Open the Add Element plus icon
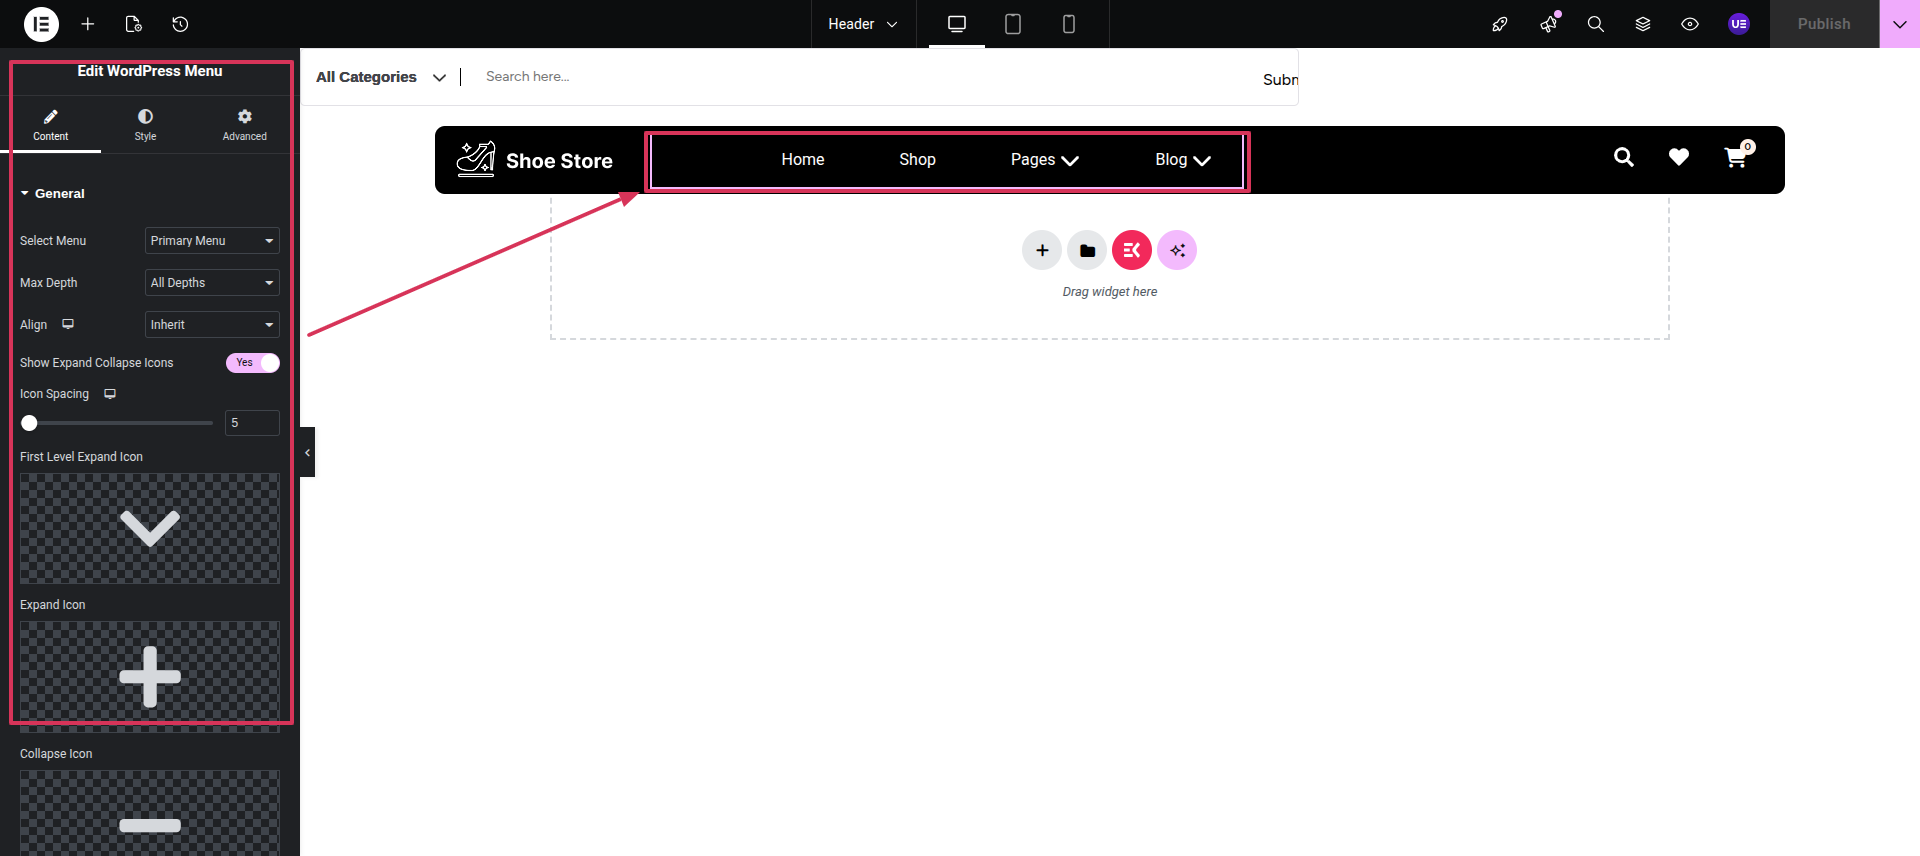The height and width of the screenshot is (856, 1920). pyautogui.click(x=88, y=24)
